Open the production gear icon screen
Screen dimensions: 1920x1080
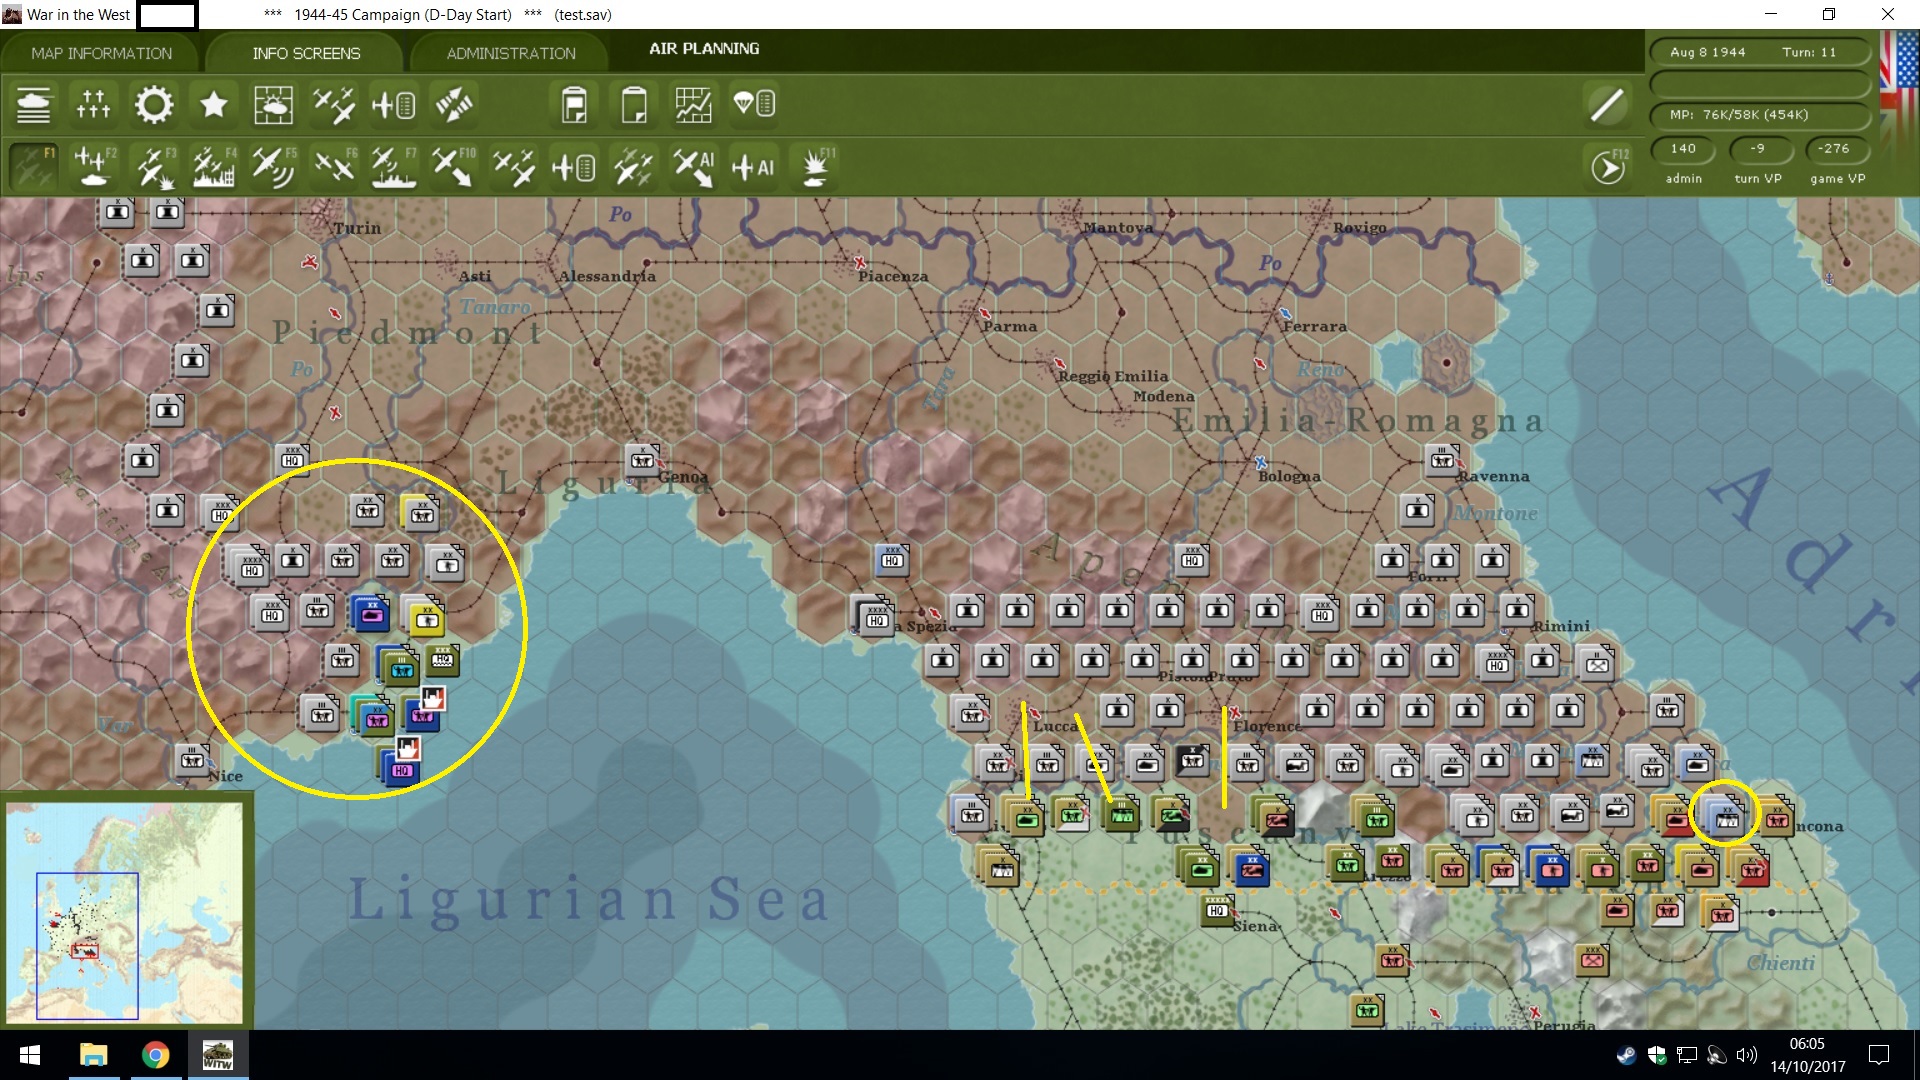(x=153, y=105)
